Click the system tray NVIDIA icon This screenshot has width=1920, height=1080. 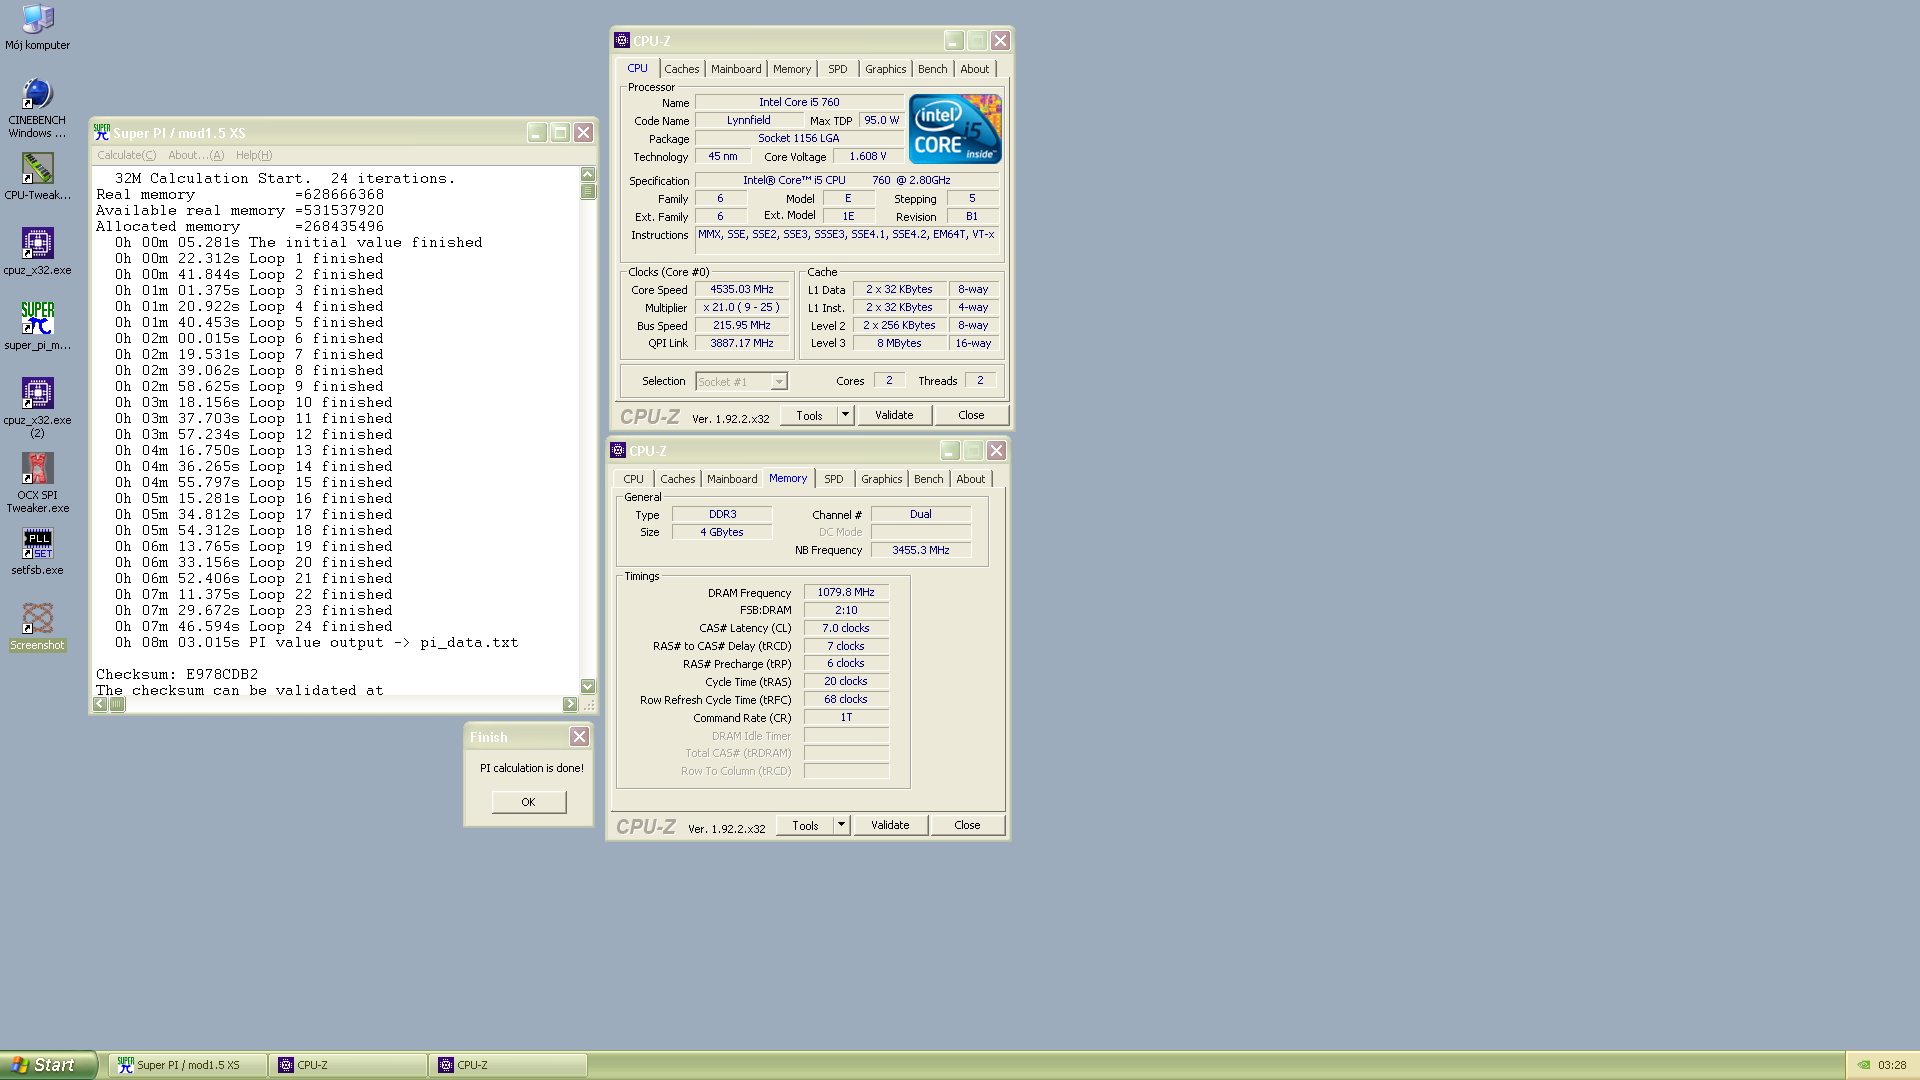tap(1863, 1065)
